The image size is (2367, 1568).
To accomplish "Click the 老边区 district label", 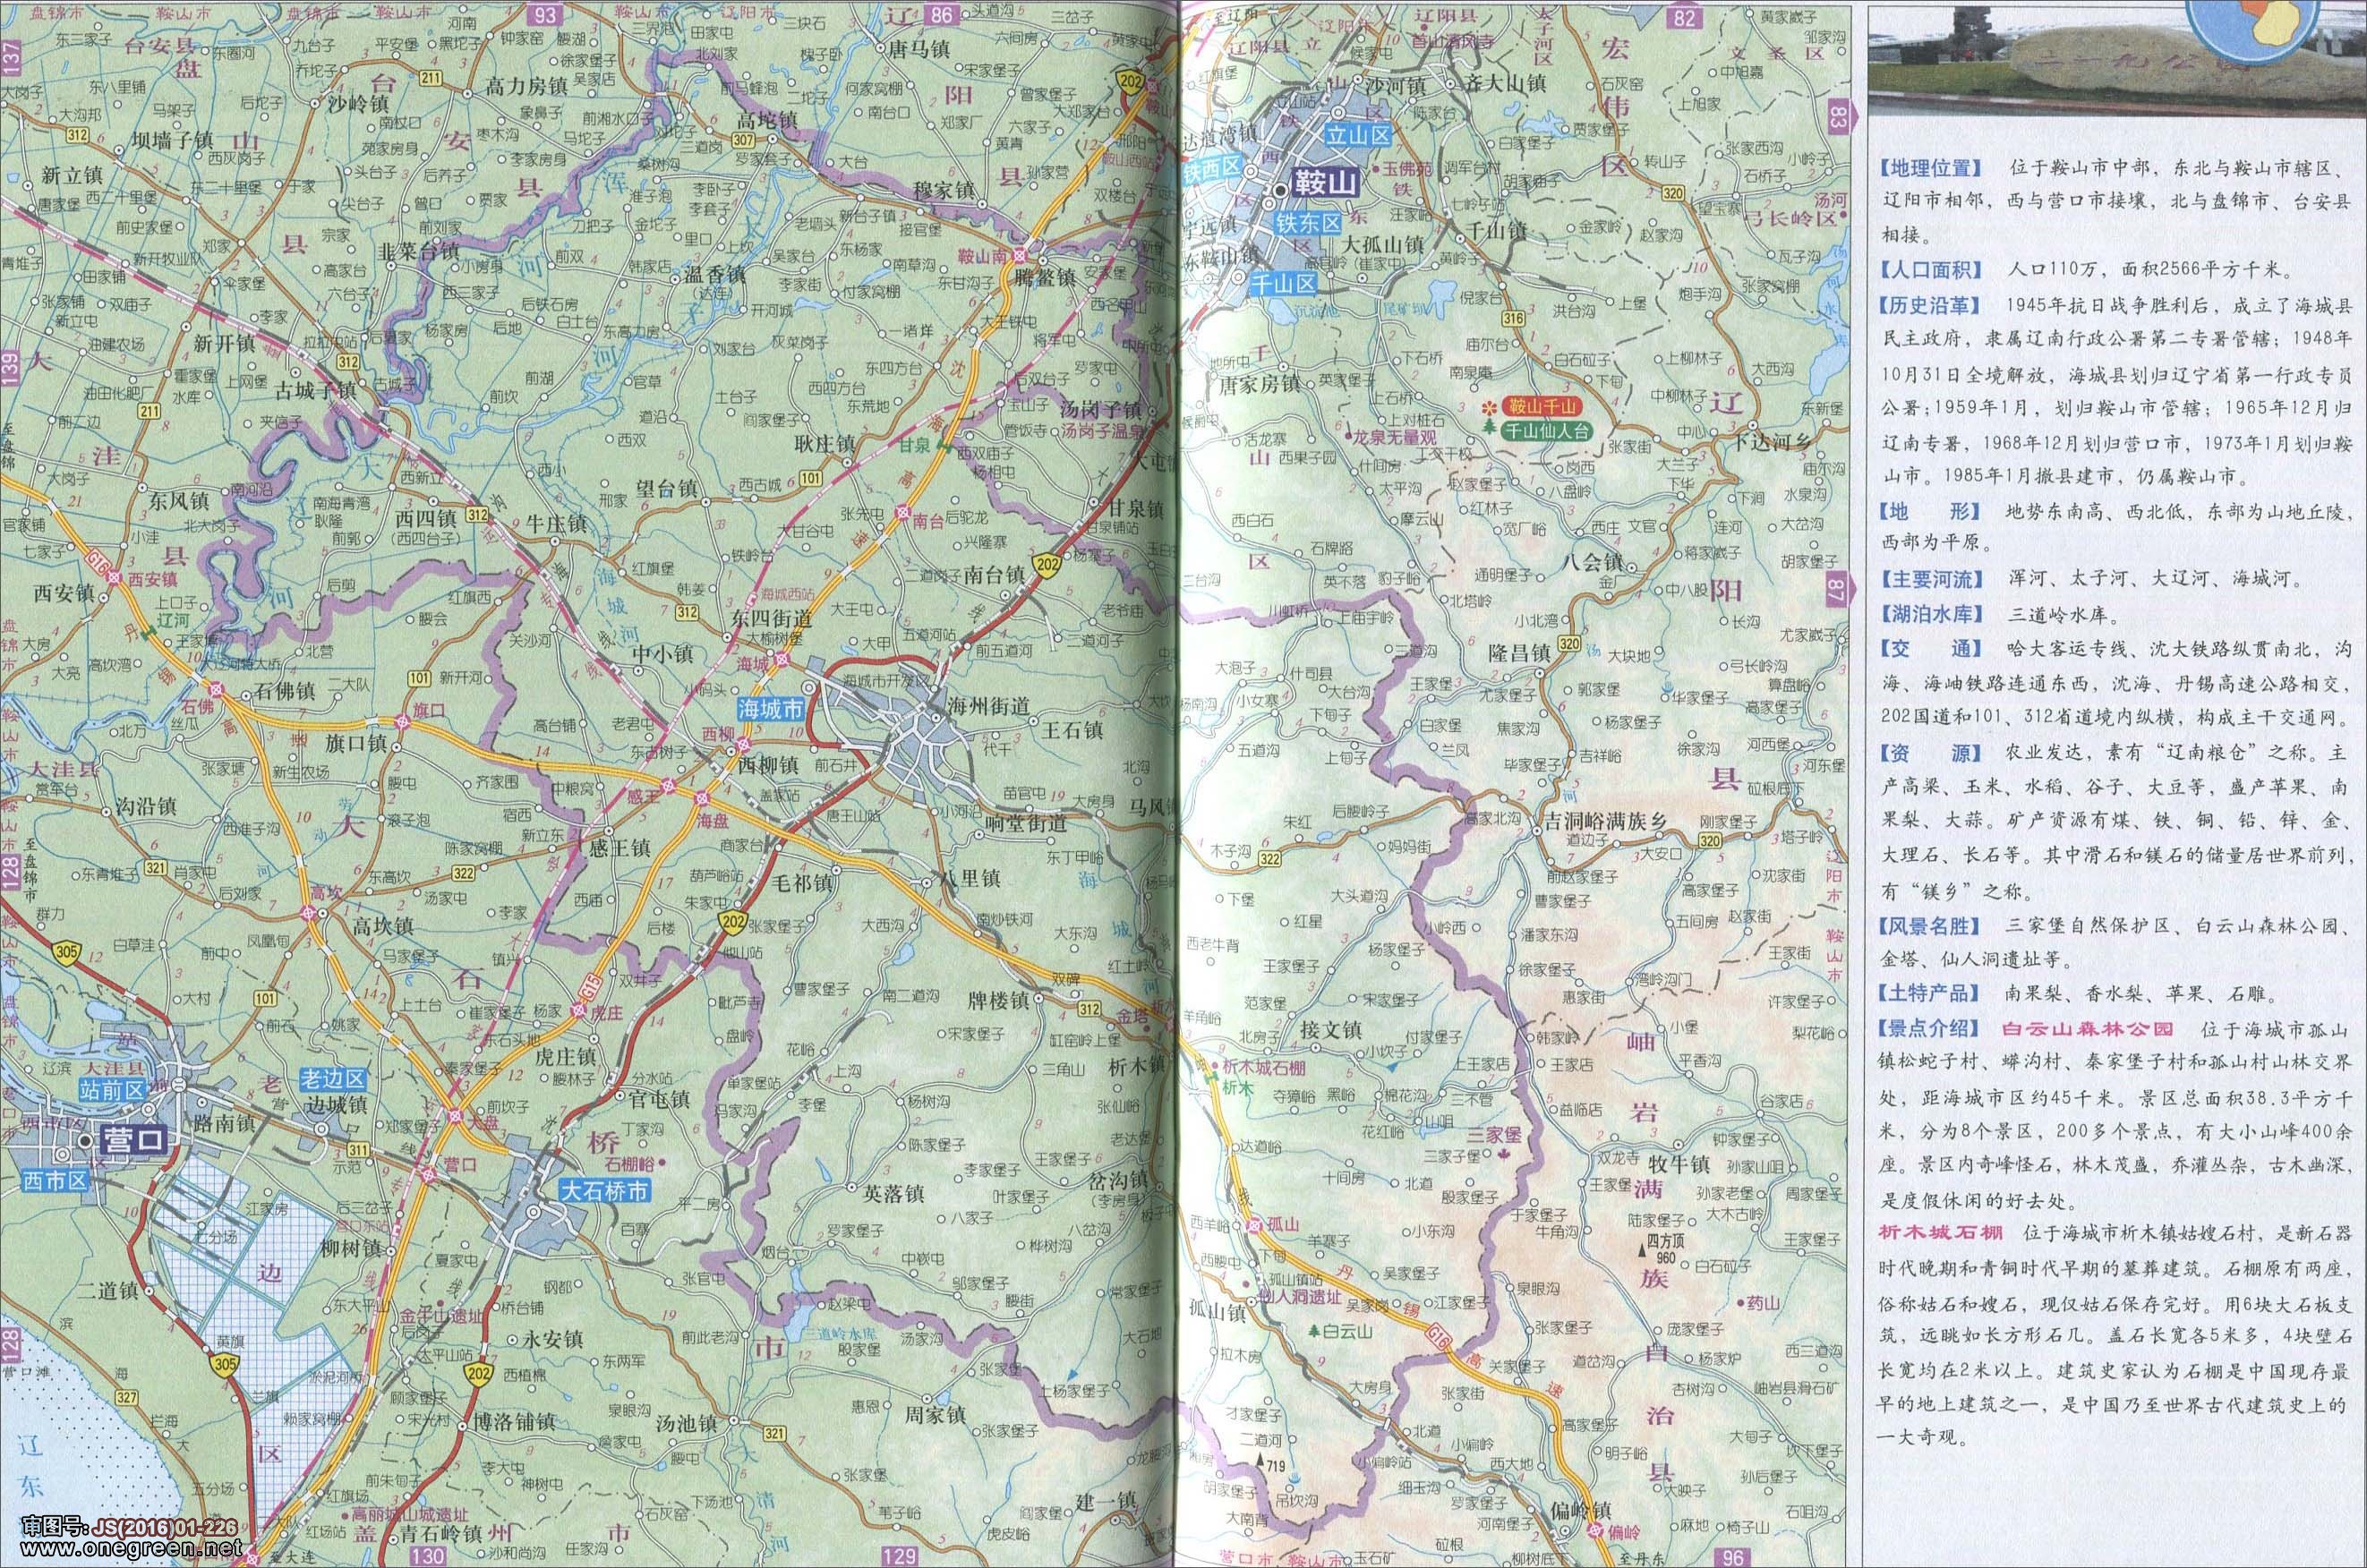I will (x=334, y=1081).
